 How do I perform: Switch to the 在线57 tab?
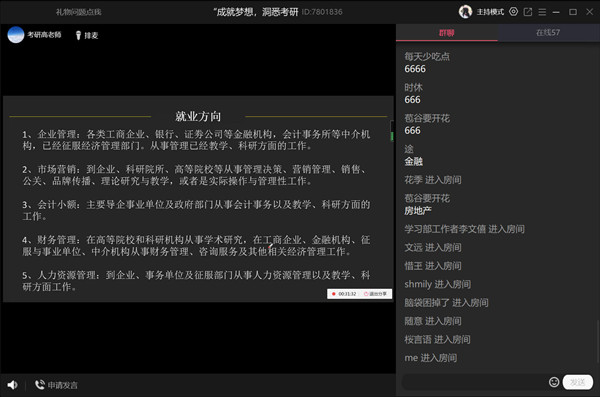tap(548, 33)
